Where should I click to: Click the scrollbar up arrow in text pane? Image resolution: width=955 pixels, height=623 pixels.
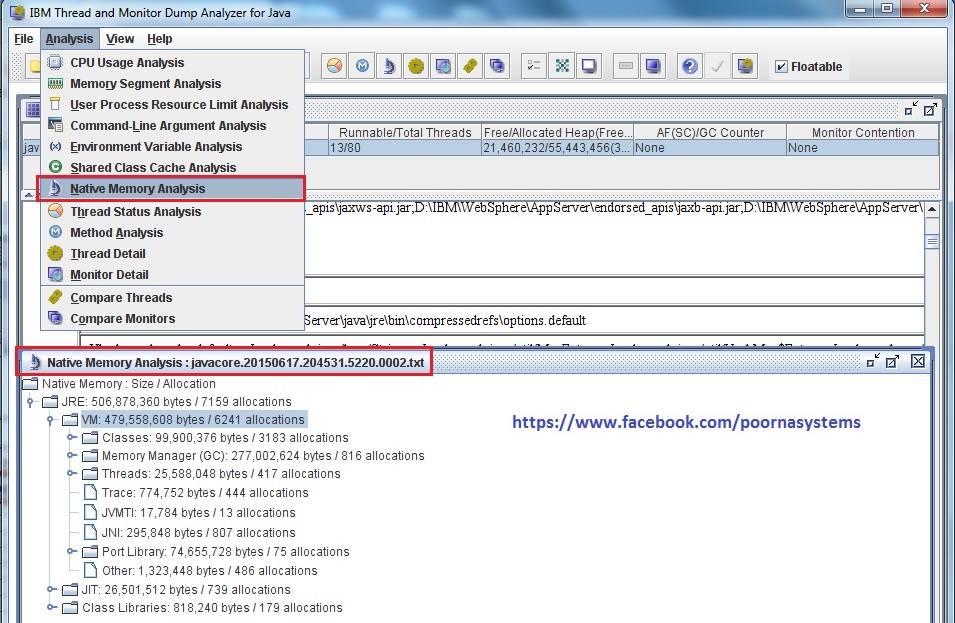click(932, 209)
